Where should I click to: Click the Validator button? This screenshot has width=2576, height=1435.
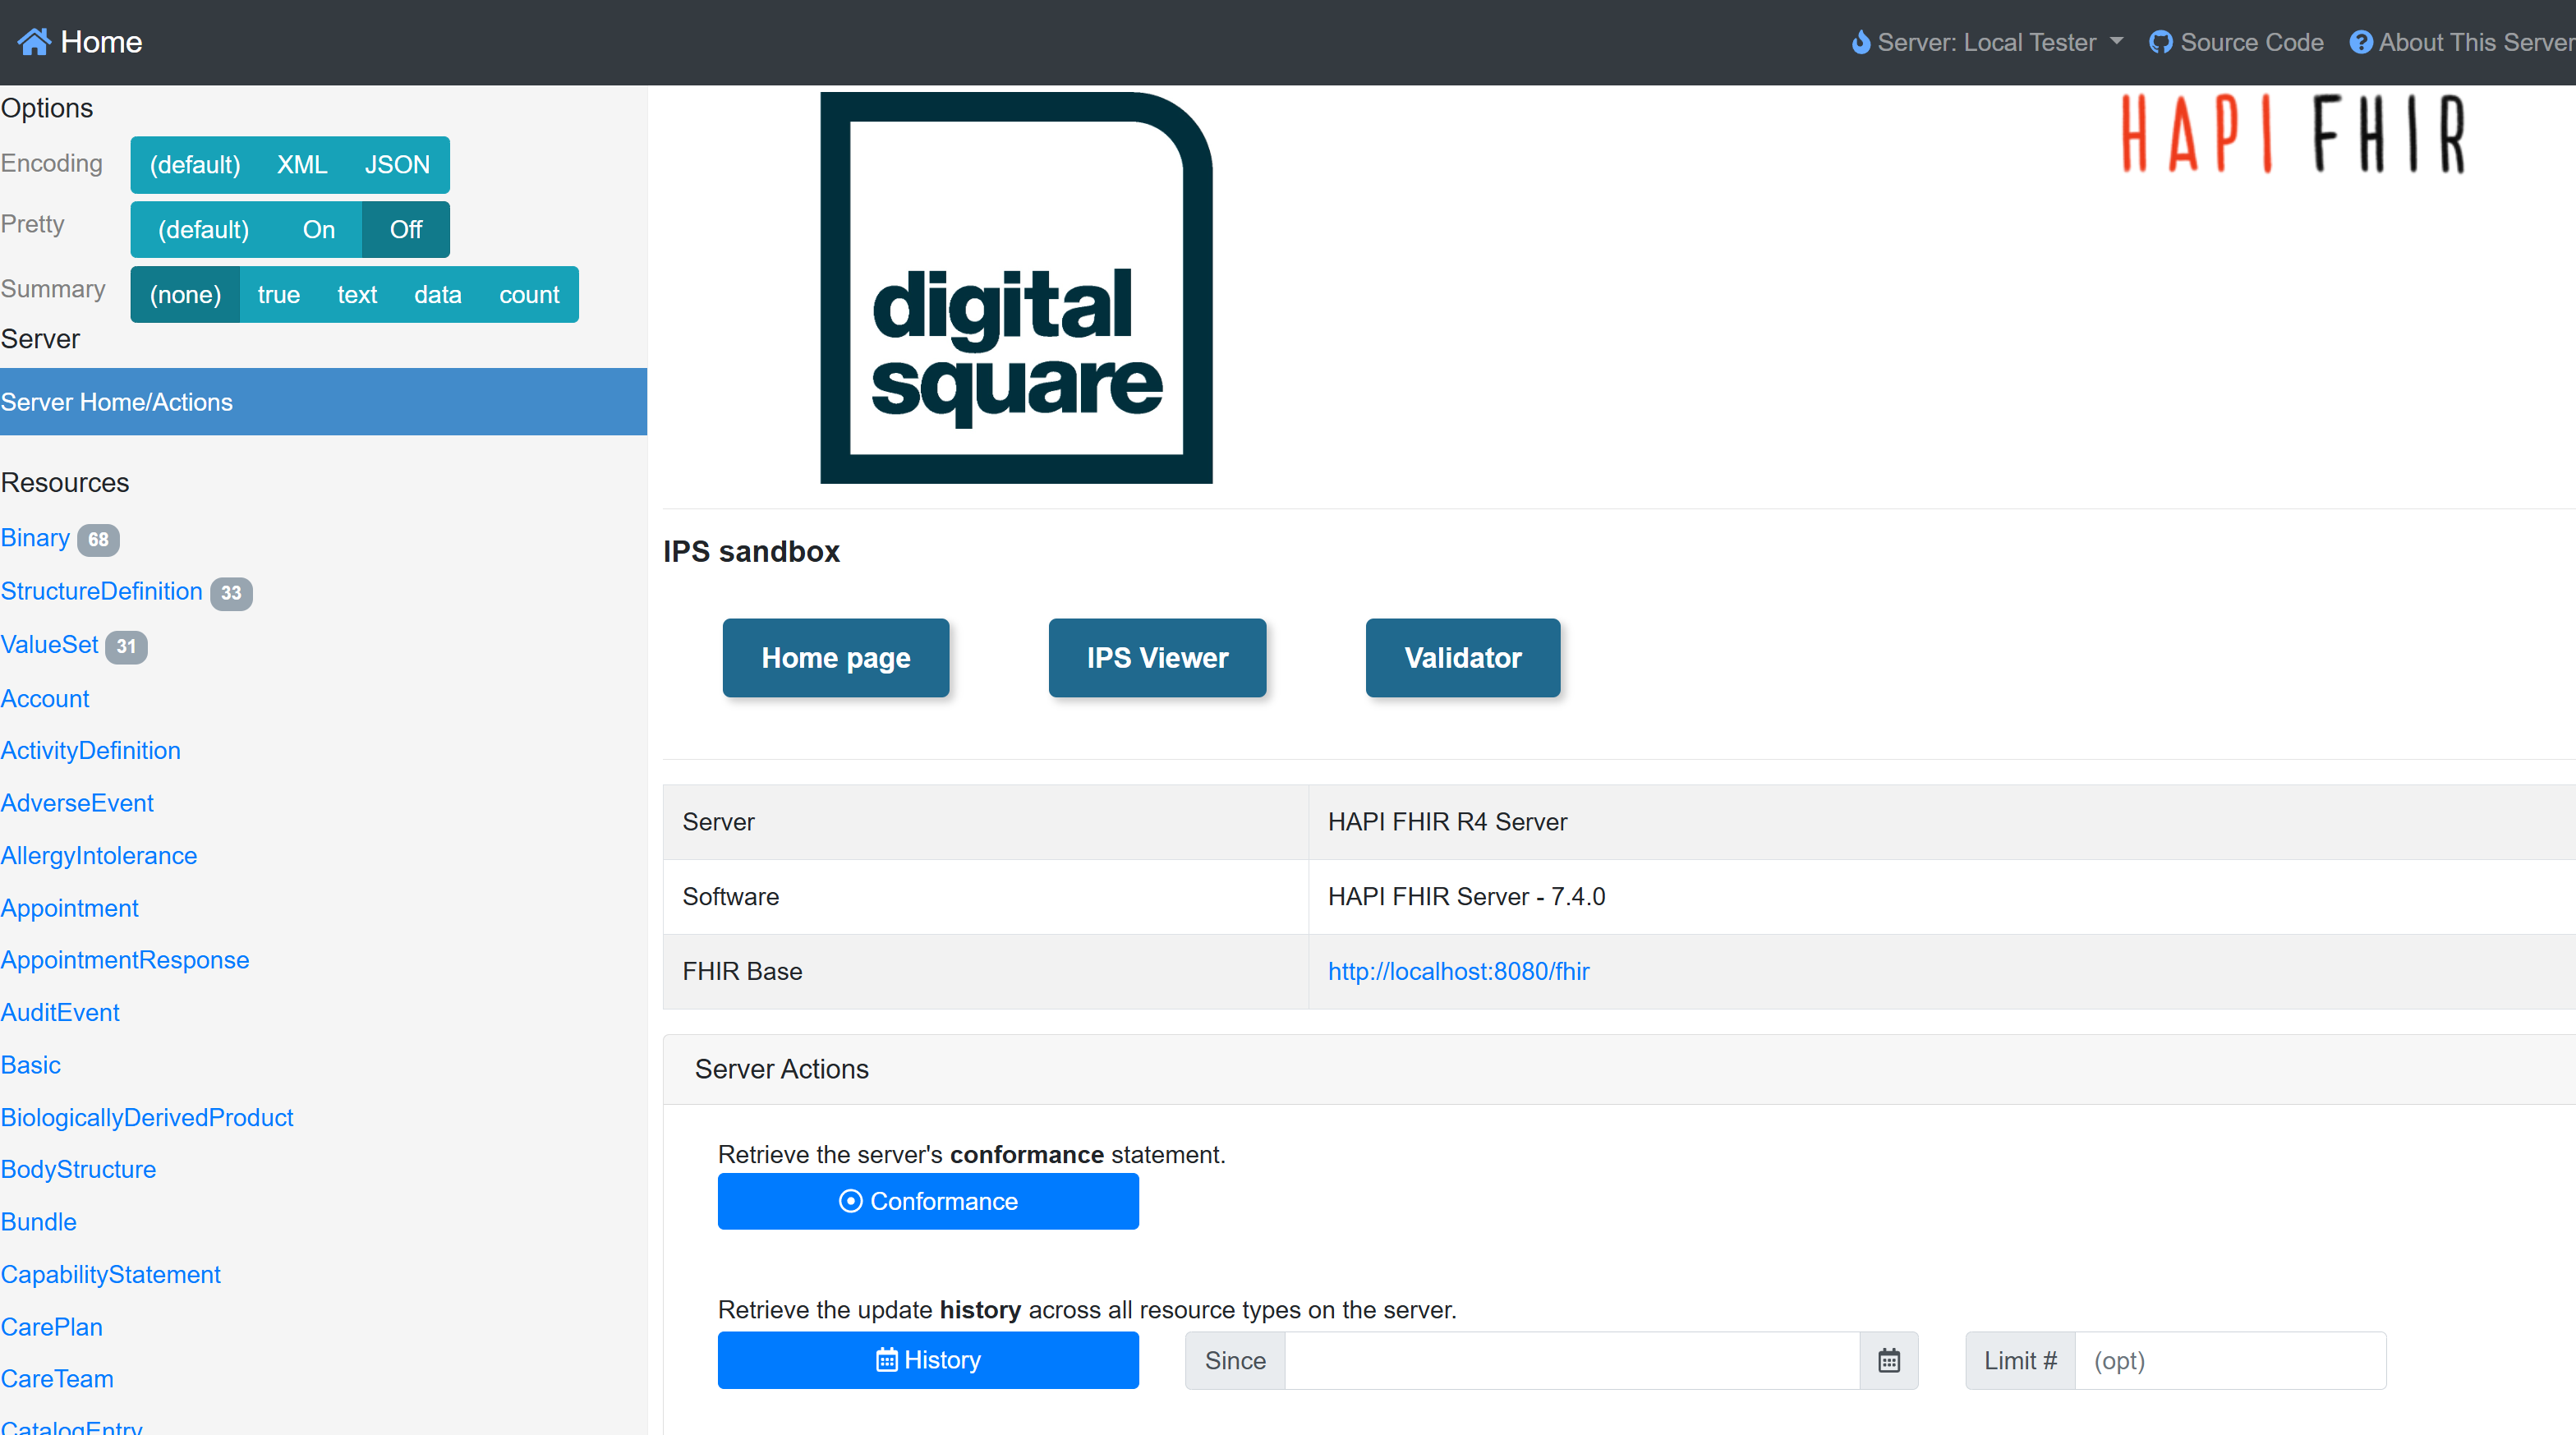click(1463, 658)
